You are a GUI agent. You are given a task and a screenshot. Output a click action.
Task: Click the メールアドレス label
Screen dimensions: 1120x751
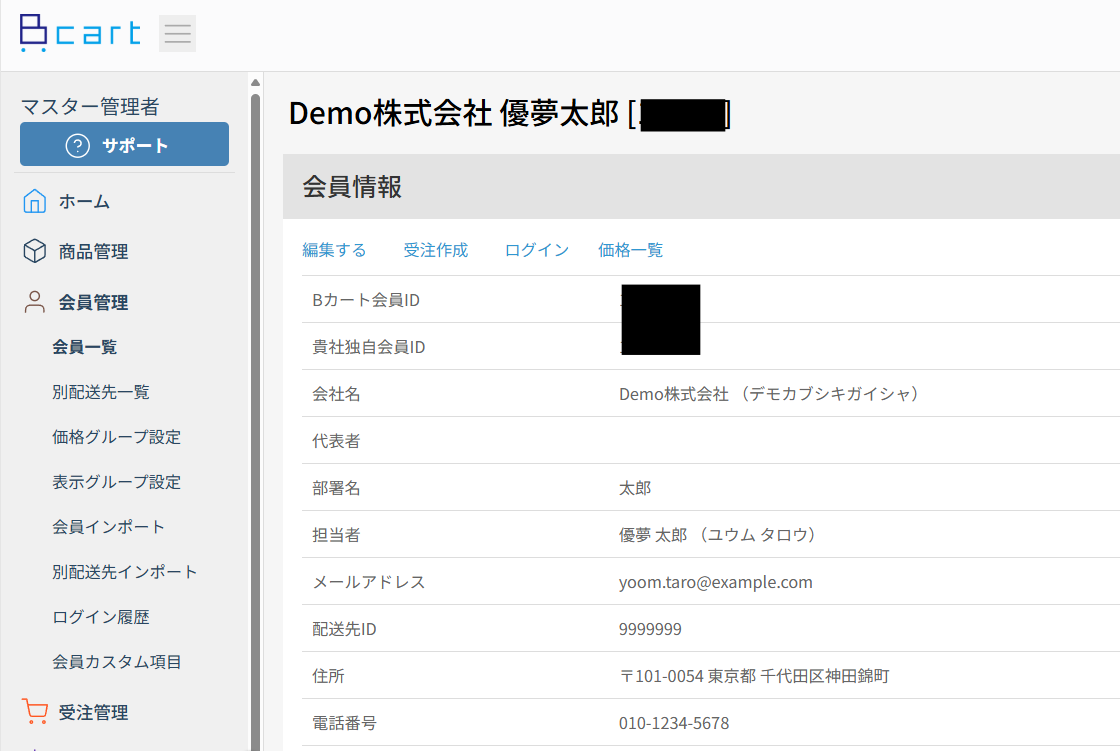[x=369, y=582]
